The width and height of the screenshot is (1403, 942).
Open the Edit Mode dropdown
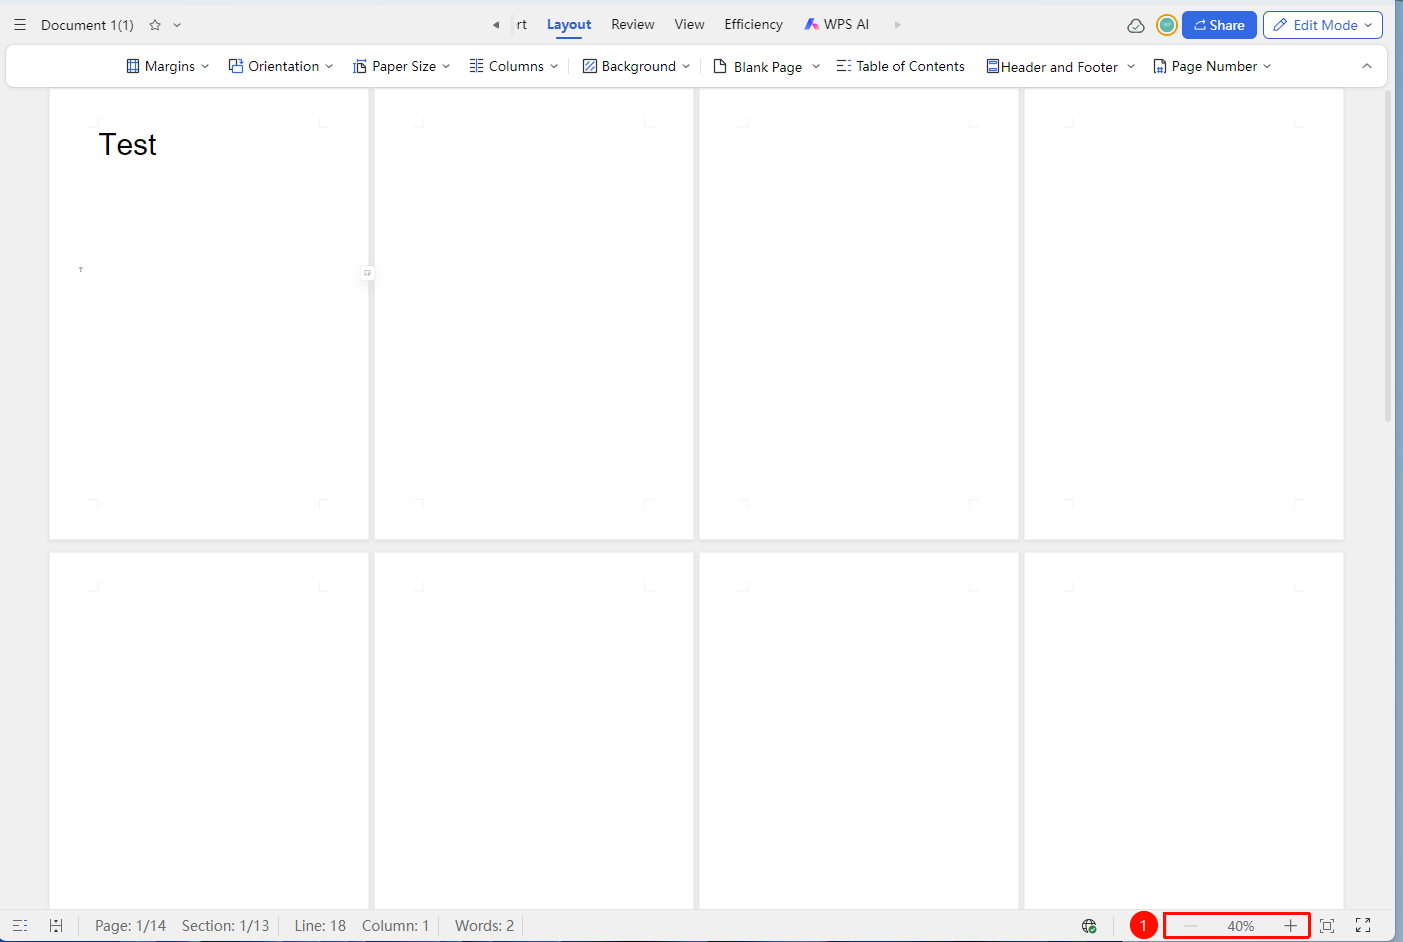pos(1323,25)
